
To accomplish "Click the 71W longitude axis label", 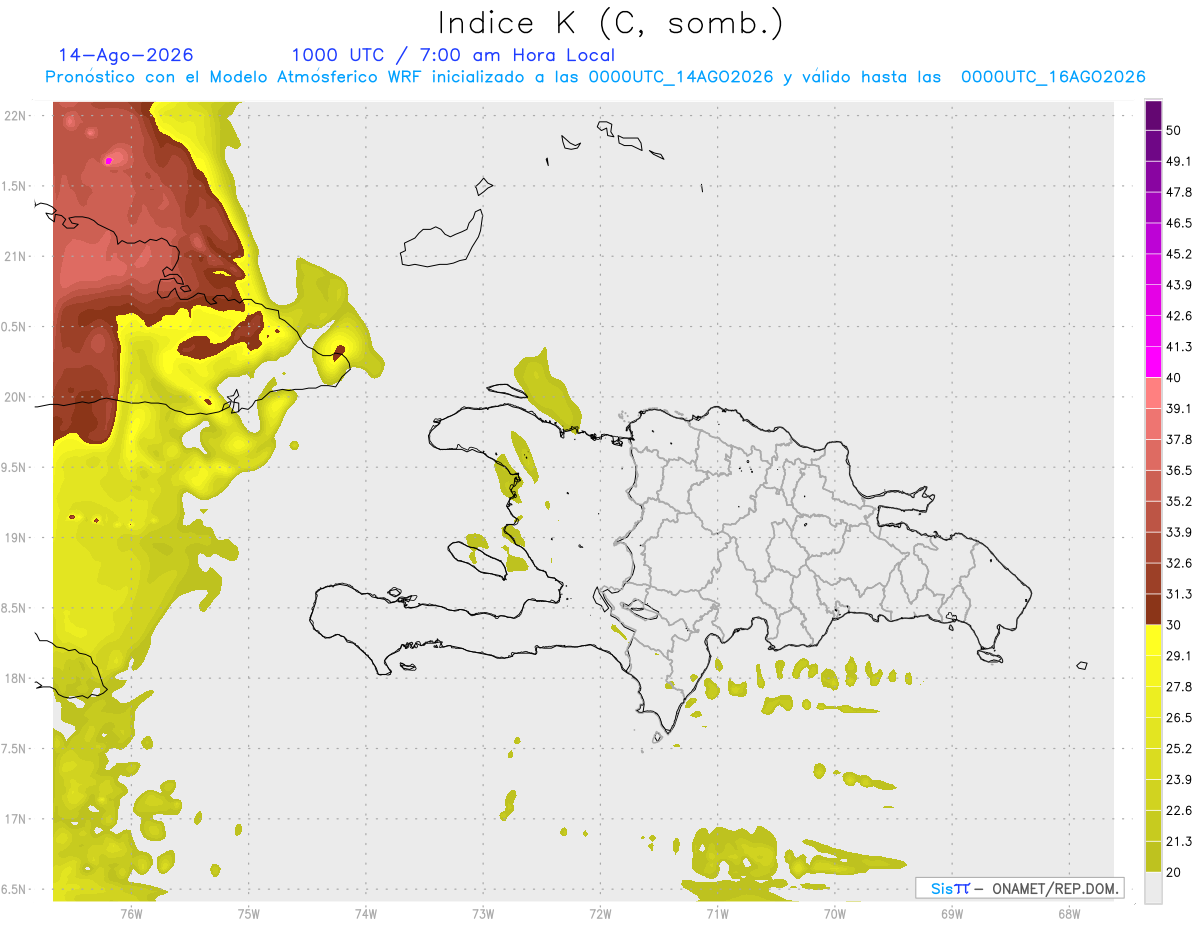I will point(717,913).
